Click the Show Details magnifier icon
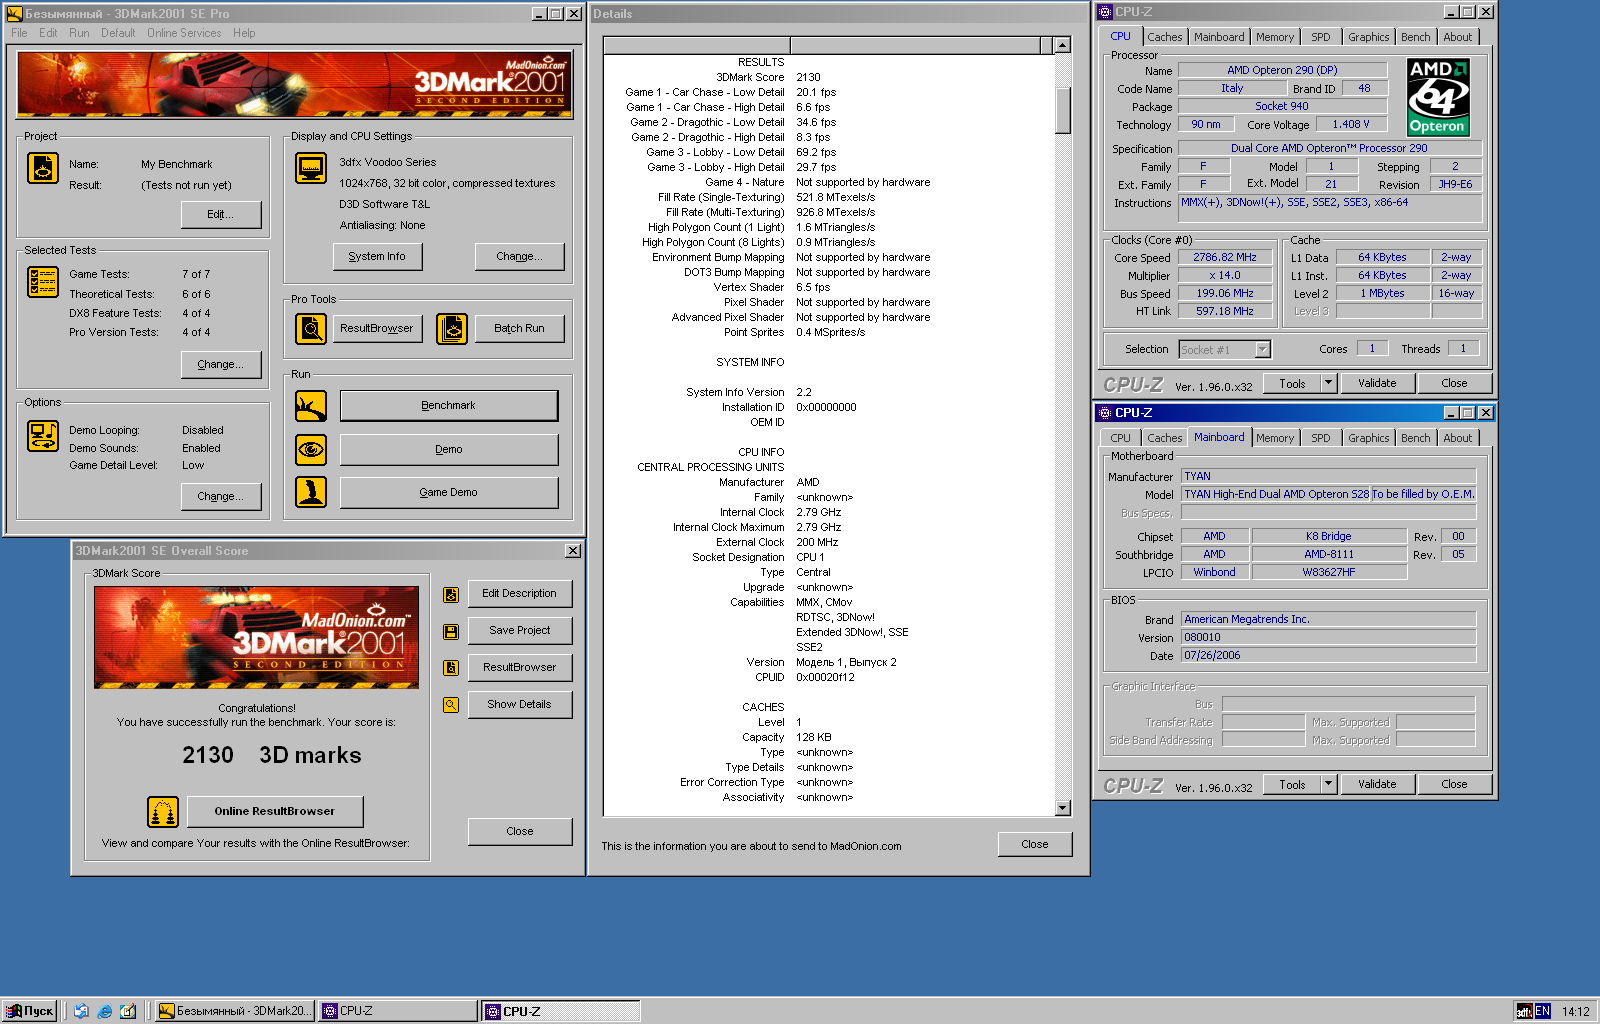This screenshot has height=1024, width=1600. click(x=451, y=705)
